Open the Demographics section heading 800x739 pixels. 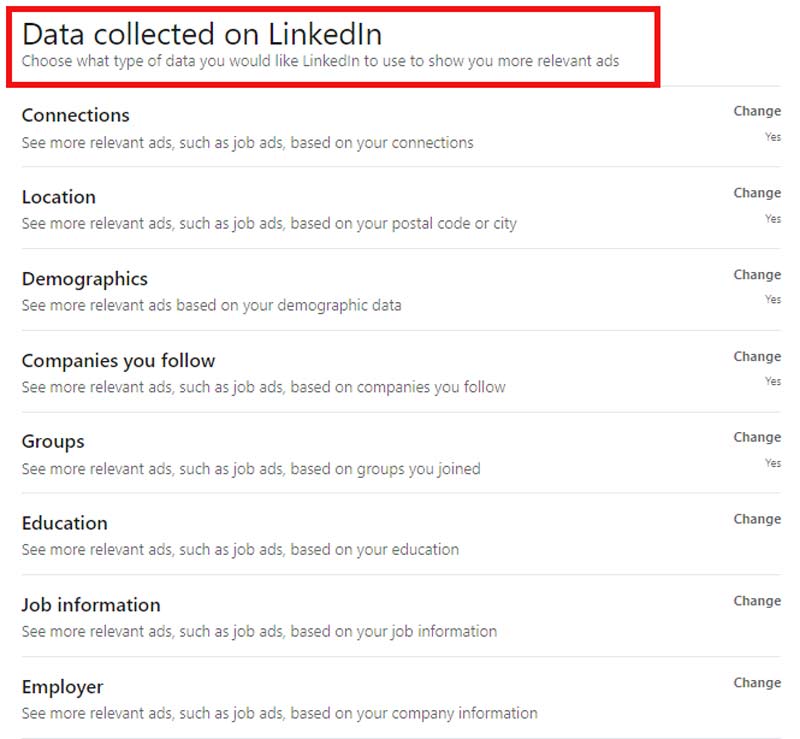85,279
